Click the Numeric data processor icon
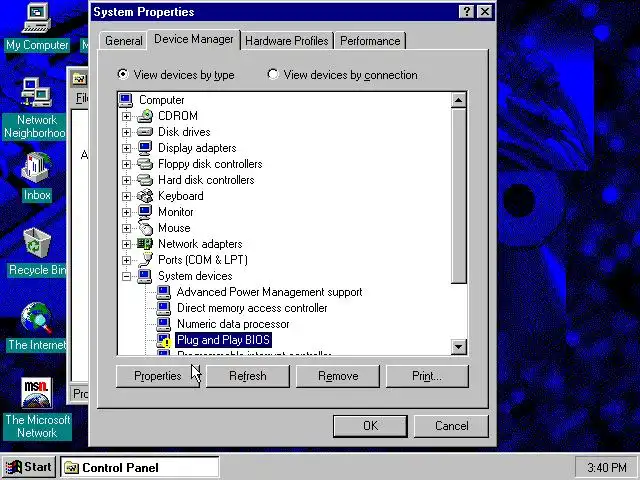Screen dimensions: 640x480 pos(164,324)
